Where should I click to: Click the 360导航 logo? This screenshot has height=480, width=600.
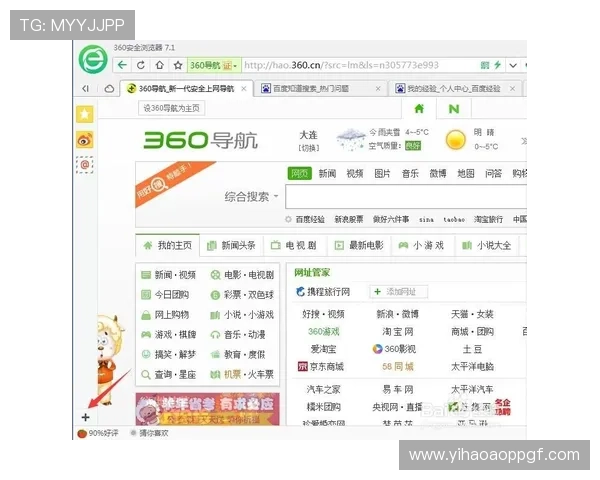pos(200,140)
